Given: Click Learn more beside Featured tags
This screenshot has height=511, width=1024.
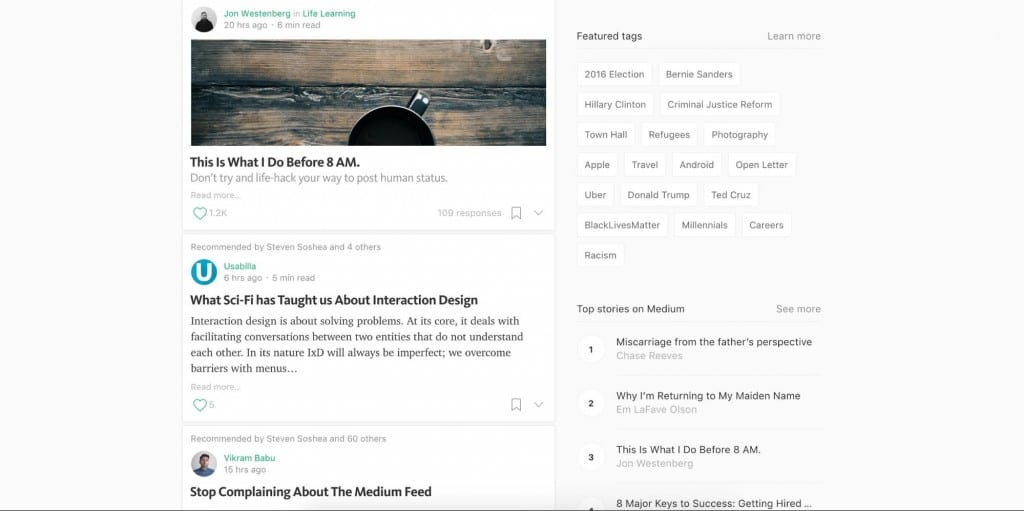Looking at the screenshot, I should point(793,36).
